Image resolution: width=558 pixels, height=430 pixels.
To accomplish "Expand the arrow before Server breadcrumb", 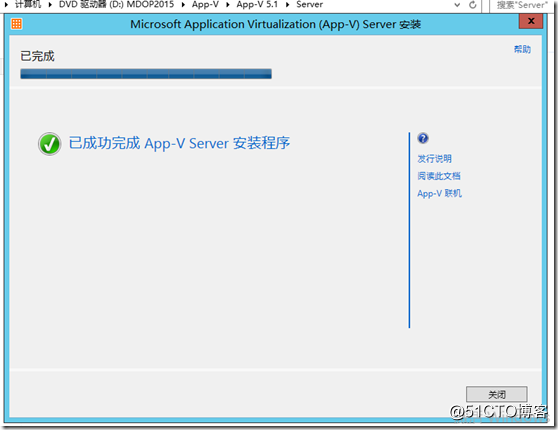I will pyautogui.click(x=287, y=5).
